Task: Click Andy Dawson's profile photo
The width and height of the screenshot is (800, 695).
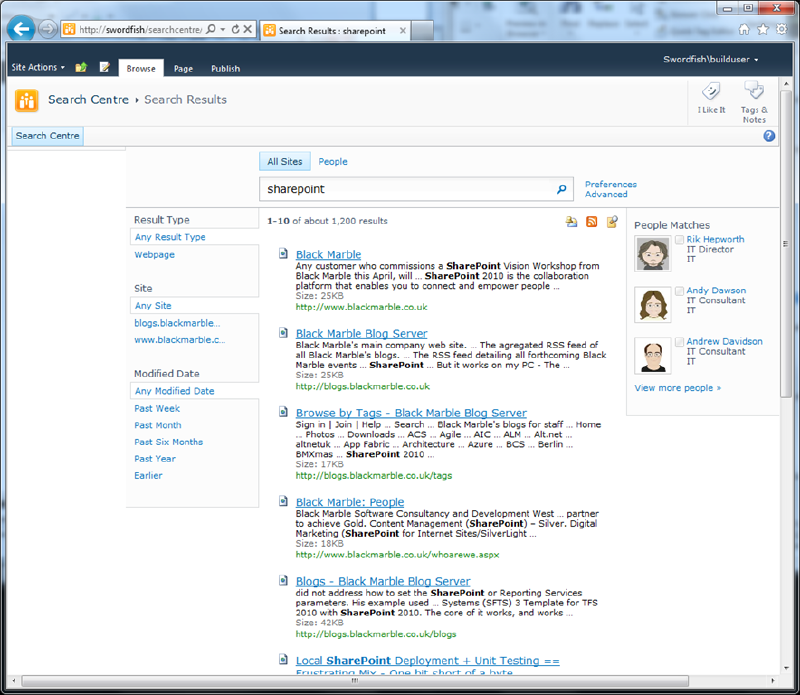Action: (x=653, y=305)
